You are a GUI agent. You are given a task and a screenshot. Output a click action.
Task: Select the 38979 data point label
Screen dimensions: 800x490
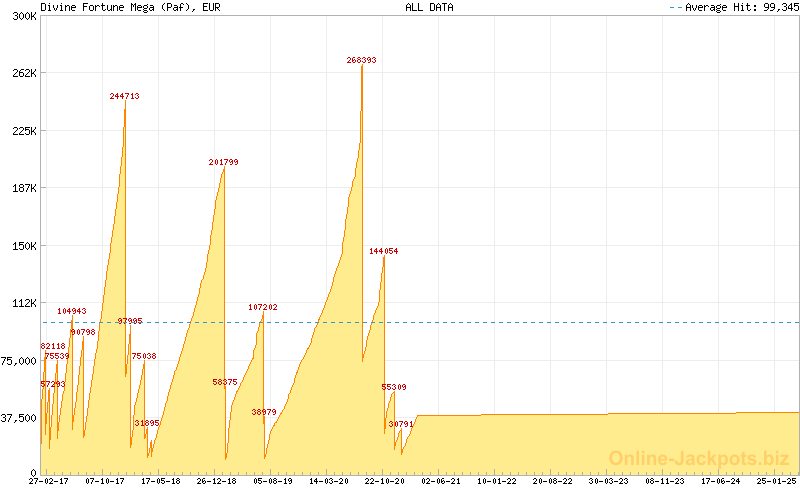click(x=264, y=412)
